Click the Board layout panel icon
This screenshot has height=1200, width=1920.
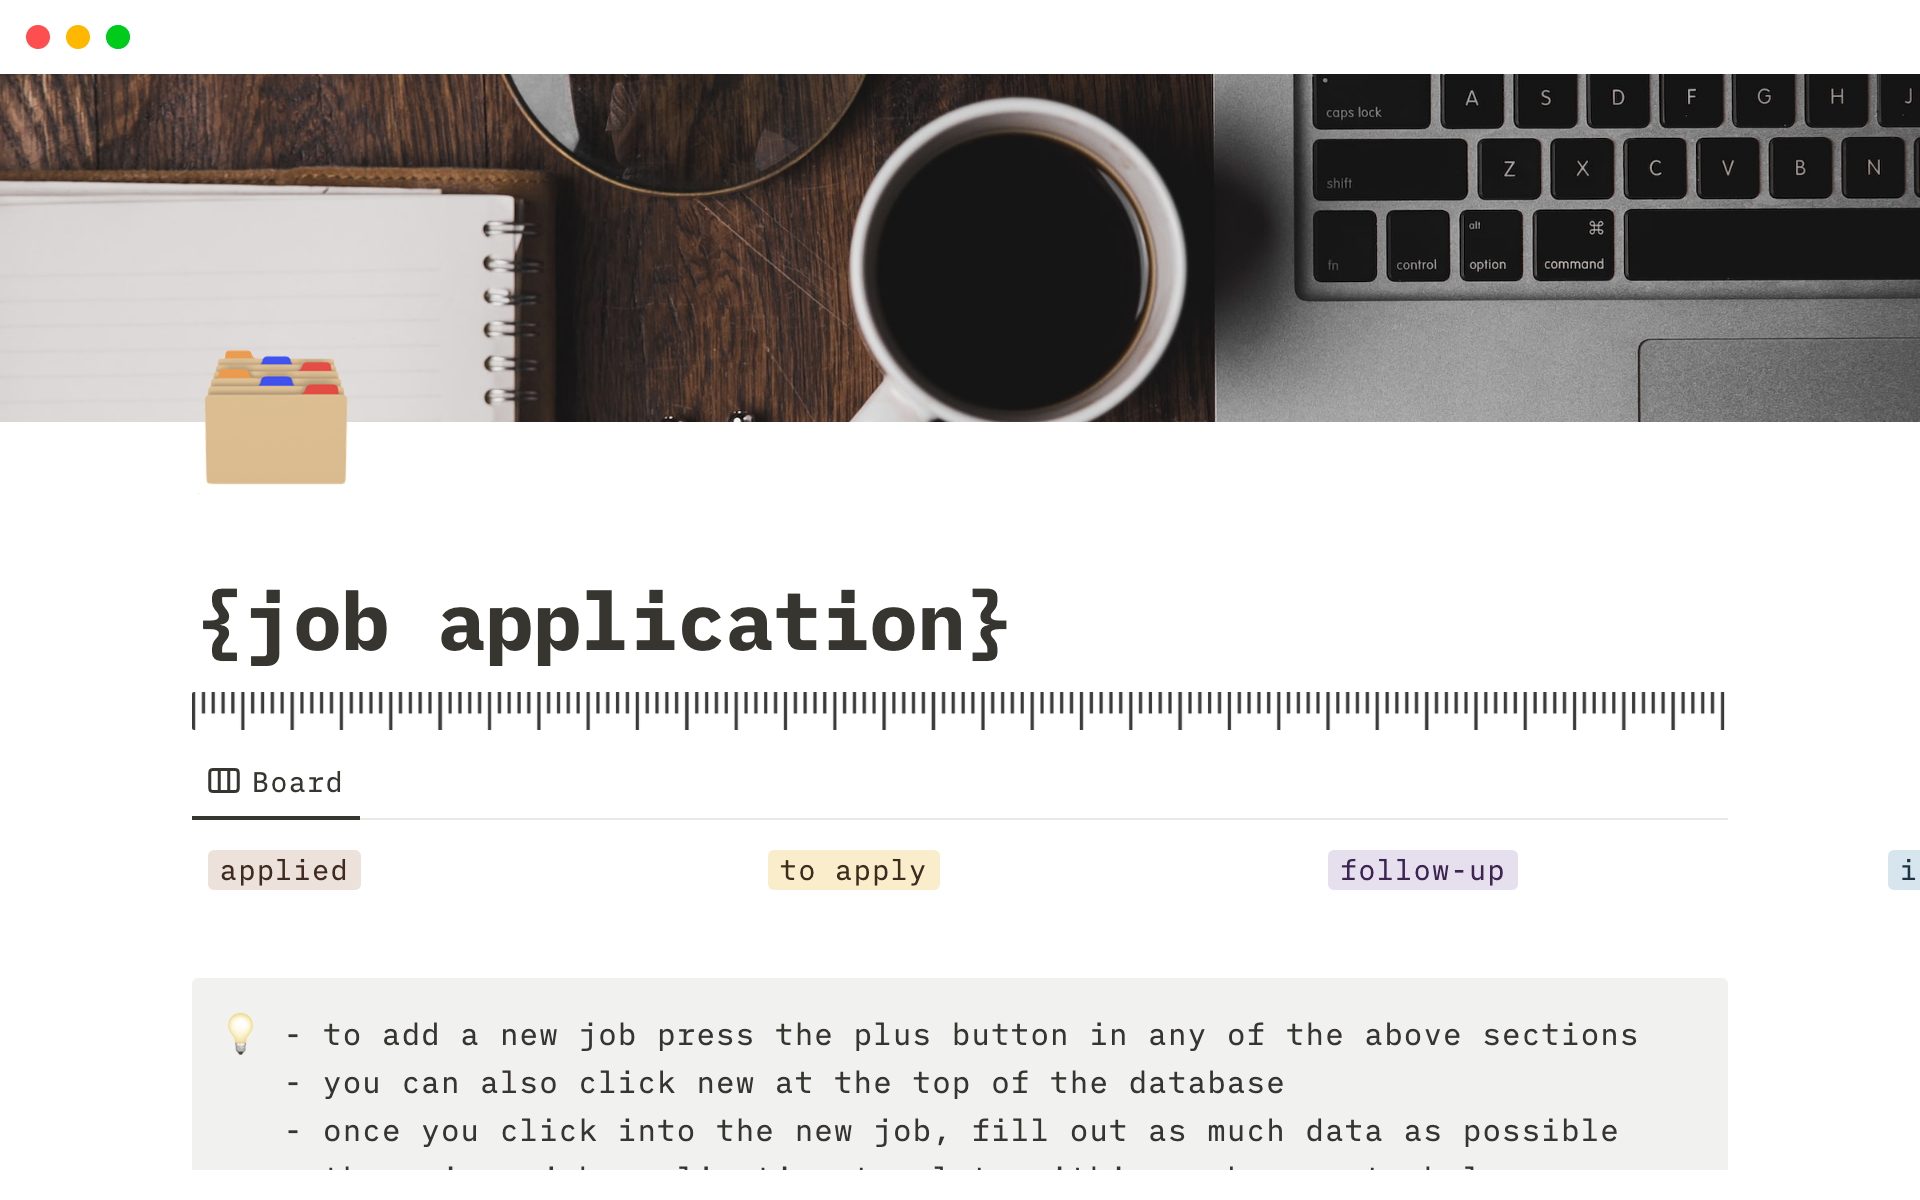(x=223, y=781)
